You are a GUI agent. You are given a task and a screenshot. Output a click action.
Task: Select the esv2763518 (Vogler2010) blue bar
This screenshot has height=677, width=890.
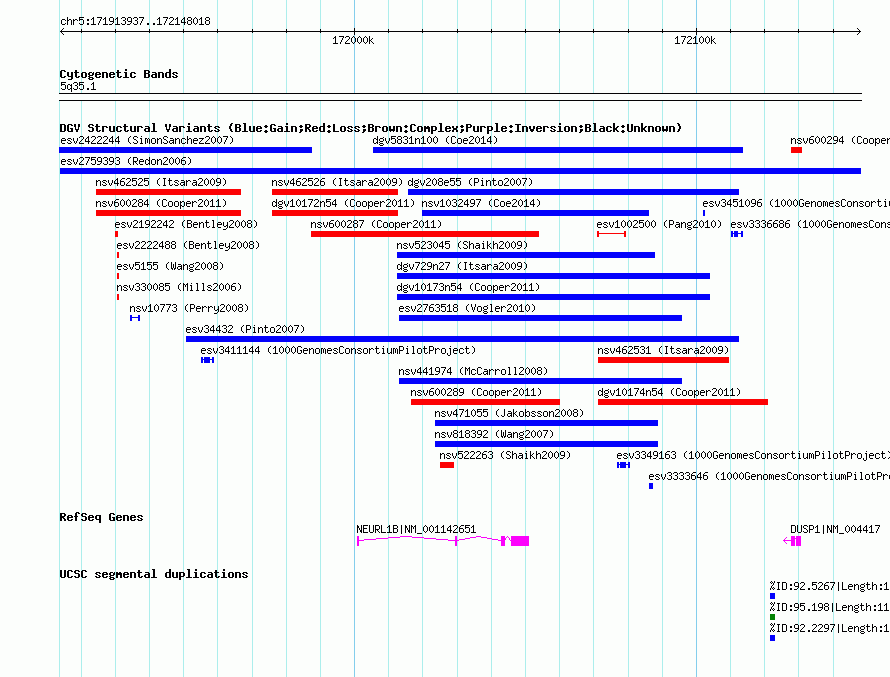pos(540,318)
